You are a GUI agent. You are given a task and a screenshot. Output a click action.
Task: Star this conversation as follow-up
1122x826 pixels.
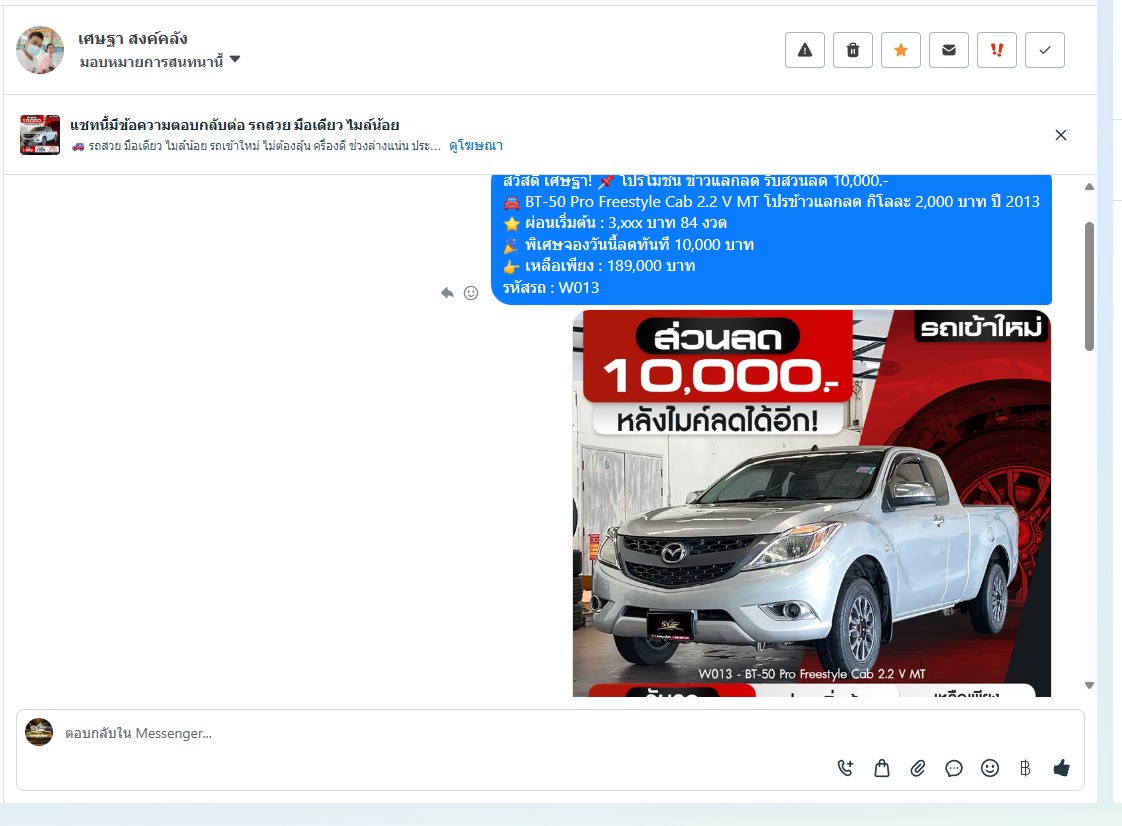[901, 50]
